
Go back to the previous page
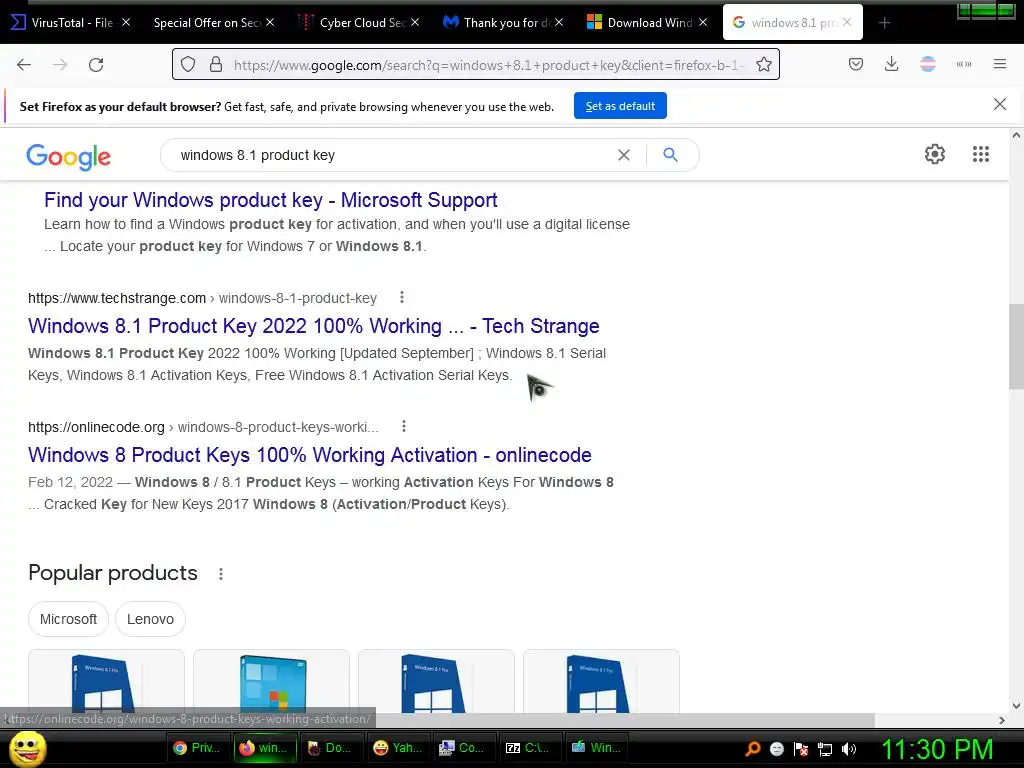pyautogui.click(x=24, y=65)
